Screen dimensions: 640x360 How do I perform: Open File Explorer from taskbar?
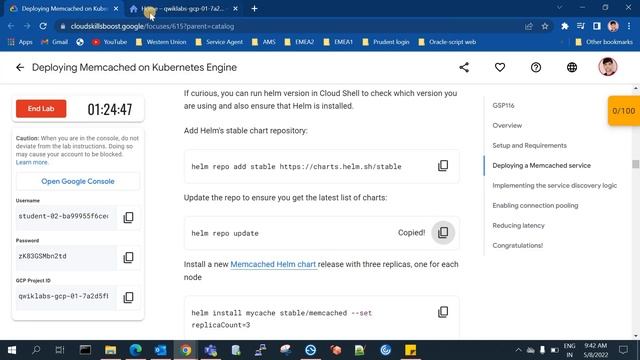tap(110, 350)
